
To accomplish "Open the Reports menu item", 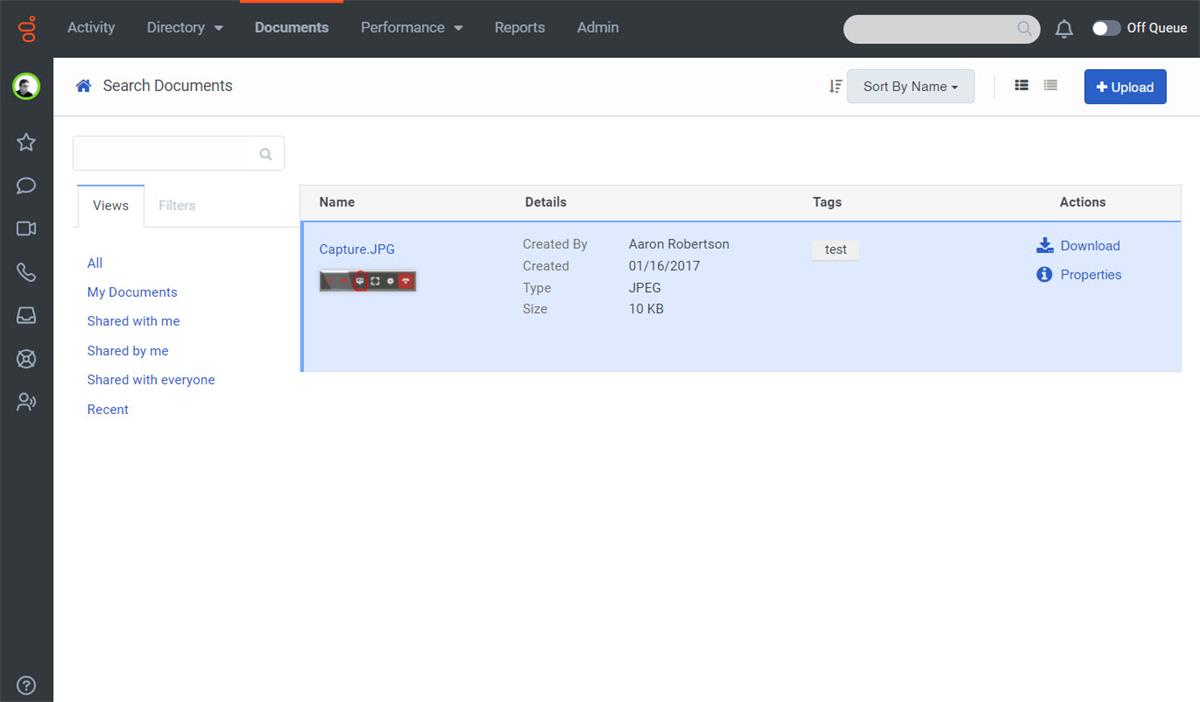I will point(519,28).
